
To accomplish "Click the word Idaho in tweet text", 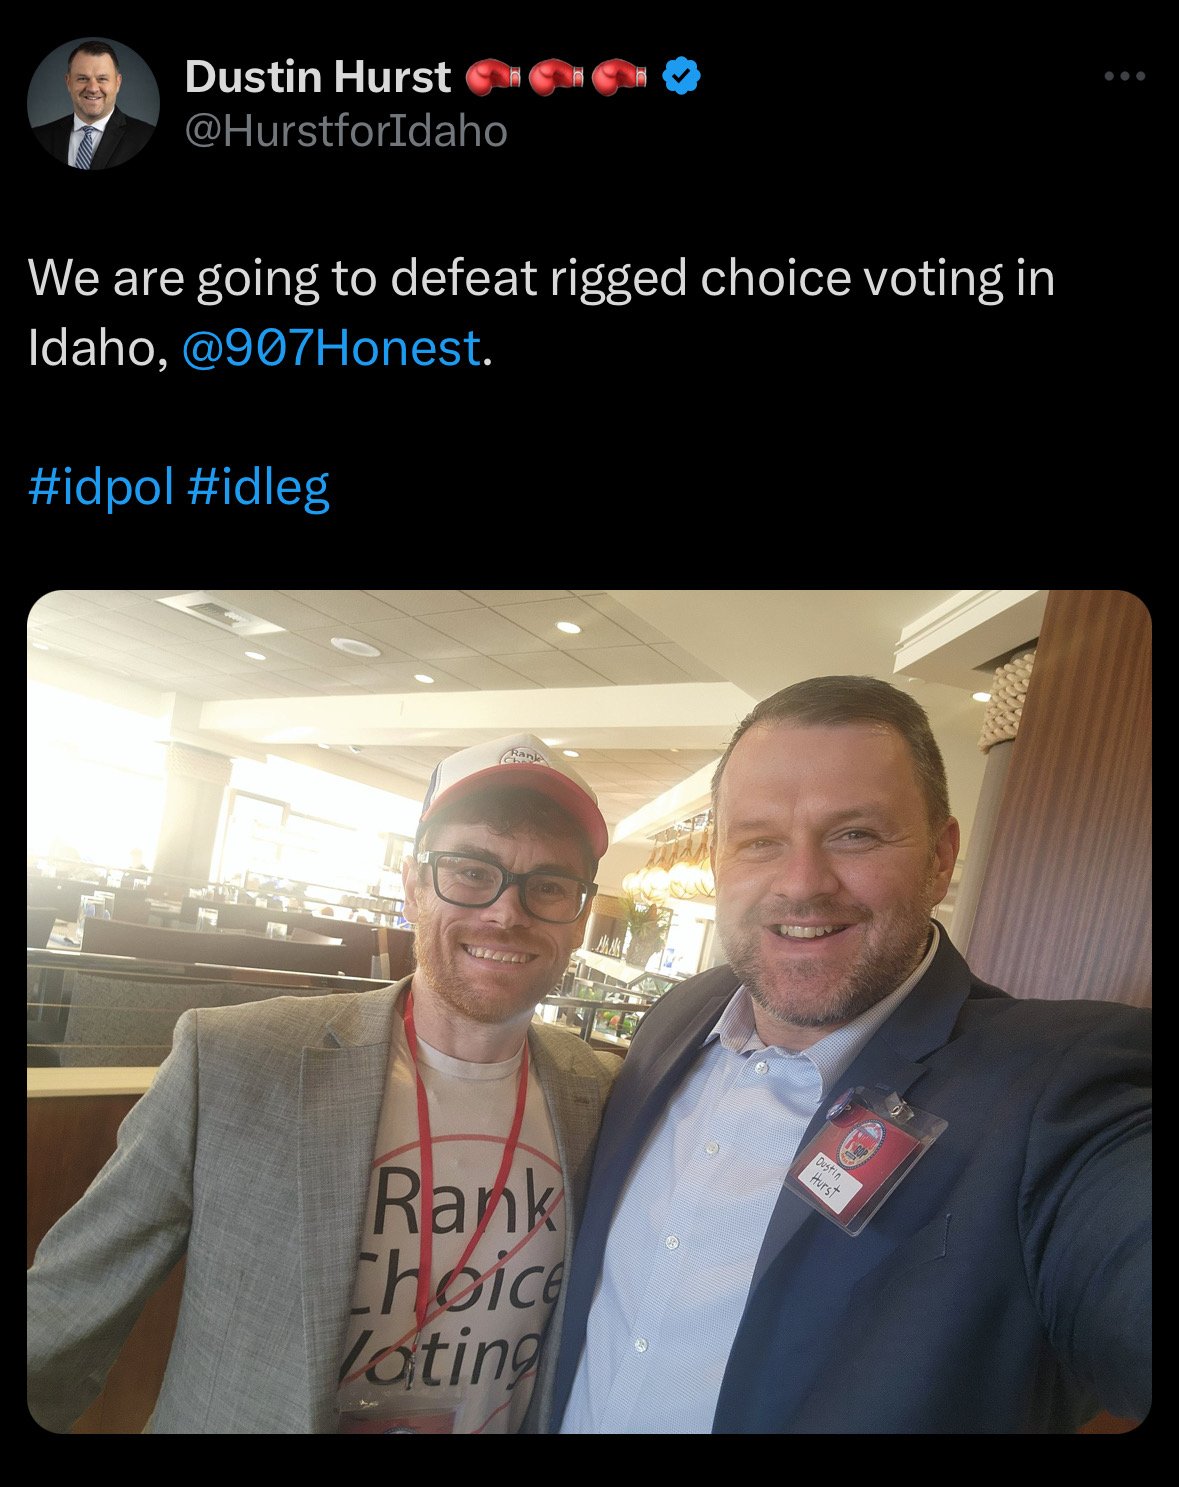I will (91, 349).
